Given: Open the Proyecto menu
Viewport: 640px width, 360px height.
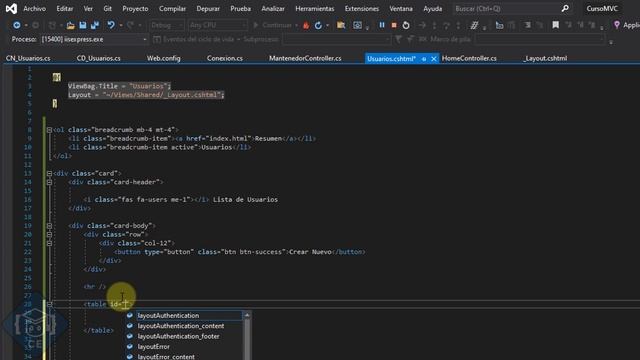Looking at the screenshot, I should [x=135, y=9].
